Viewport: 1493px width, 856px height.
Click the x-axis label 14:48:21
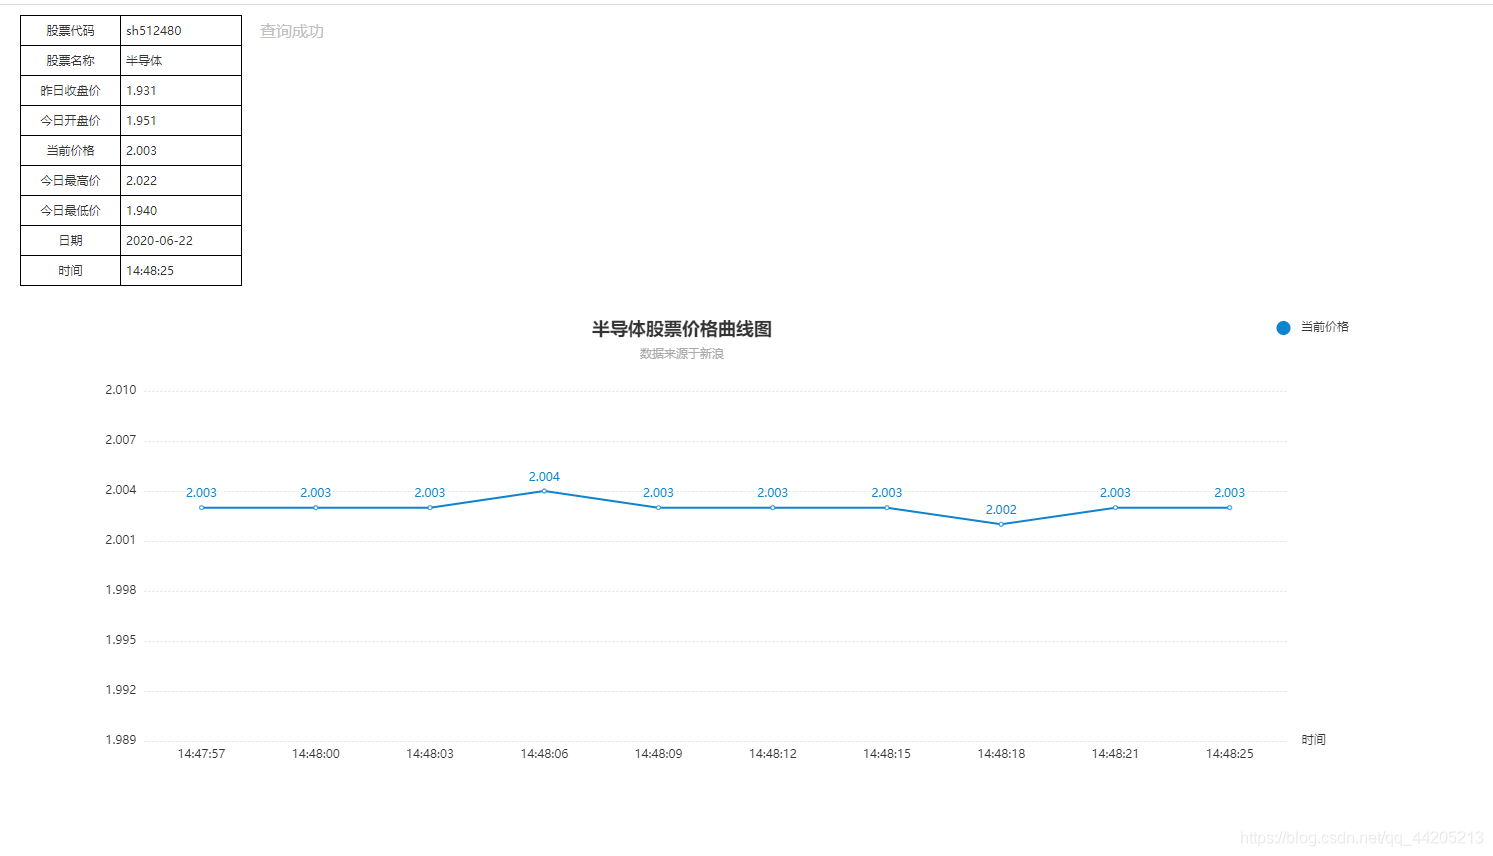pos(1115,754)
